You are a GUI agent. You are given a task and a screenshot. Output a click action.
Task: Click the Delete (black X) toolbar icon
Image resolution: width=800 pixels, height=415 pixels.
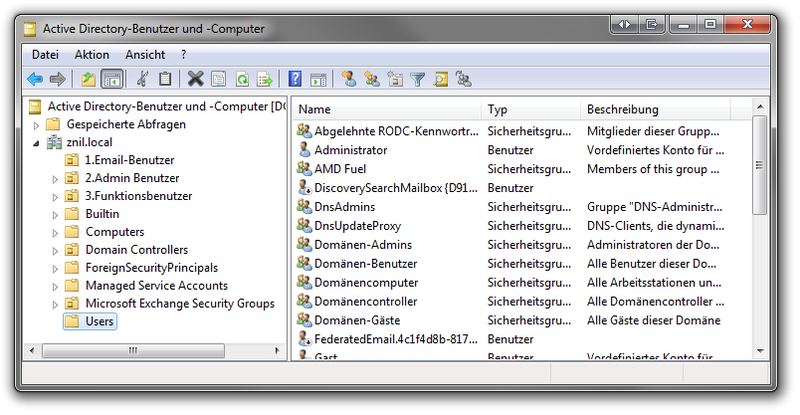195,79
